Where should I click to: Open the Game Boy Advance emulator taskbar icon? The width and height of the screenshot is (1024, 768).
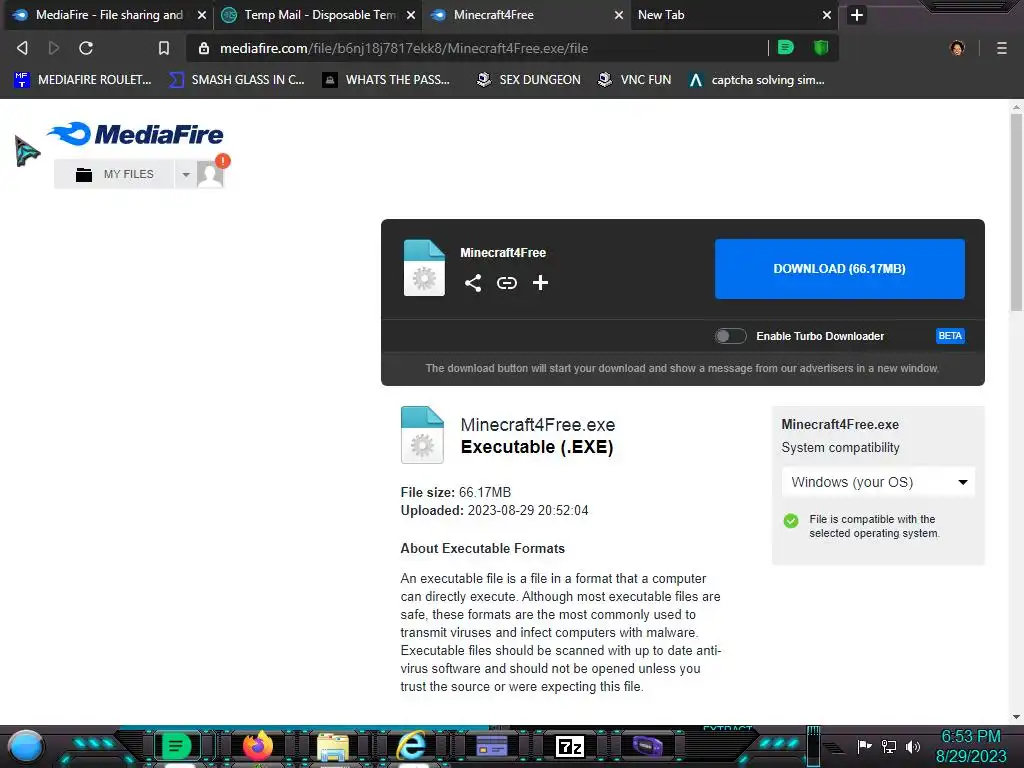[x=647, y=746]
